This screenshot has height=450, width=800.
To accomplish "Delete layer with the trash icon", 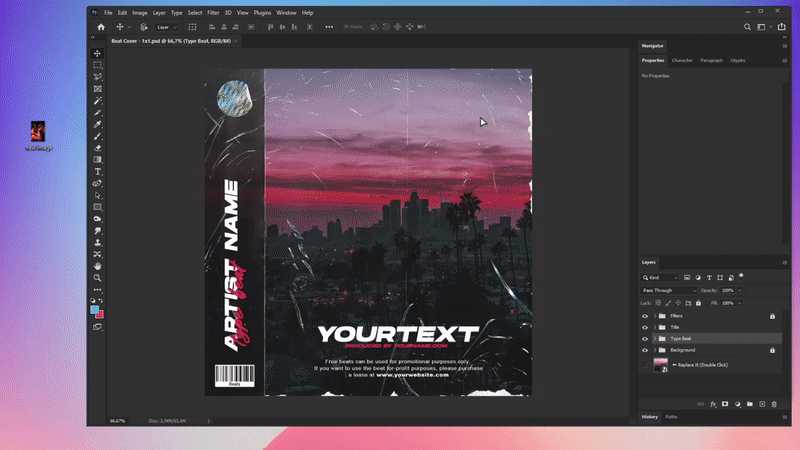I will click(774, 404).
